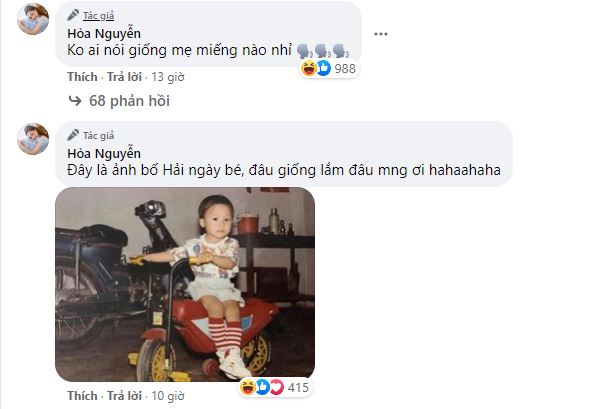Image resolution: width=591 pixels, height=409 pixels.
Task: Click Hòa Nguyễn's avatar on second comment
Action: coord(33,139)
